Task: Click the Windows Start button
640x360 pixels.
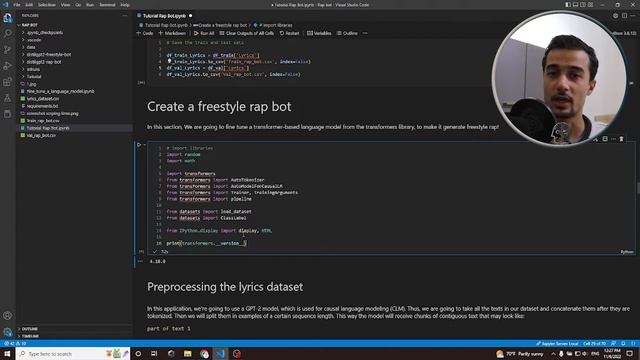Action: point(7,353)
